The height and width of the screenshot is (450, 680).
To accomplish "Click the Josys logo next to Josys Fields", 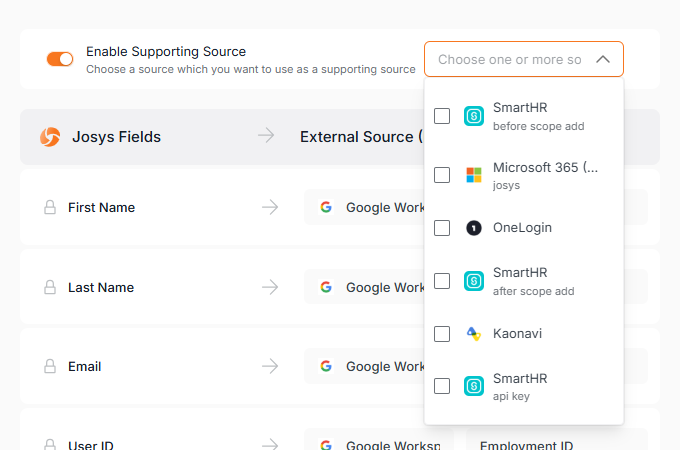I will [x=50, y=137].
